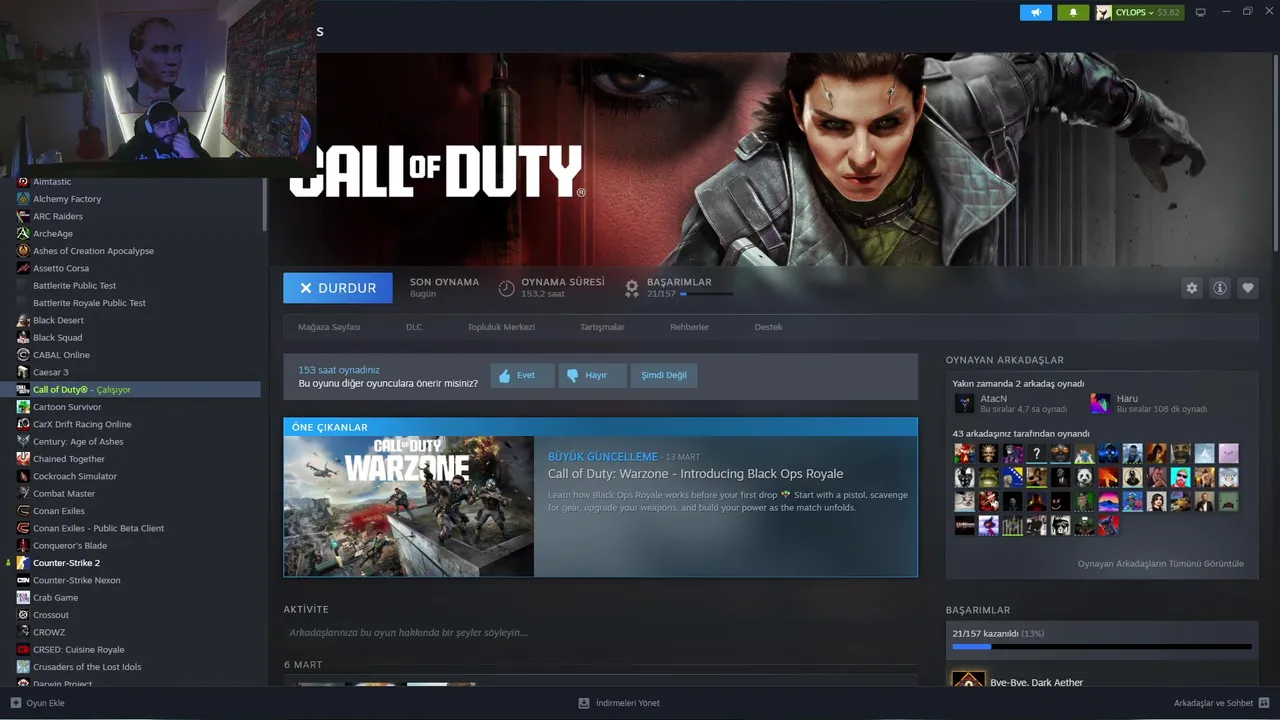Screen dimensions: 1280x720
Task: Click the DURDUR stop game button
Action: tap(338, 288)
